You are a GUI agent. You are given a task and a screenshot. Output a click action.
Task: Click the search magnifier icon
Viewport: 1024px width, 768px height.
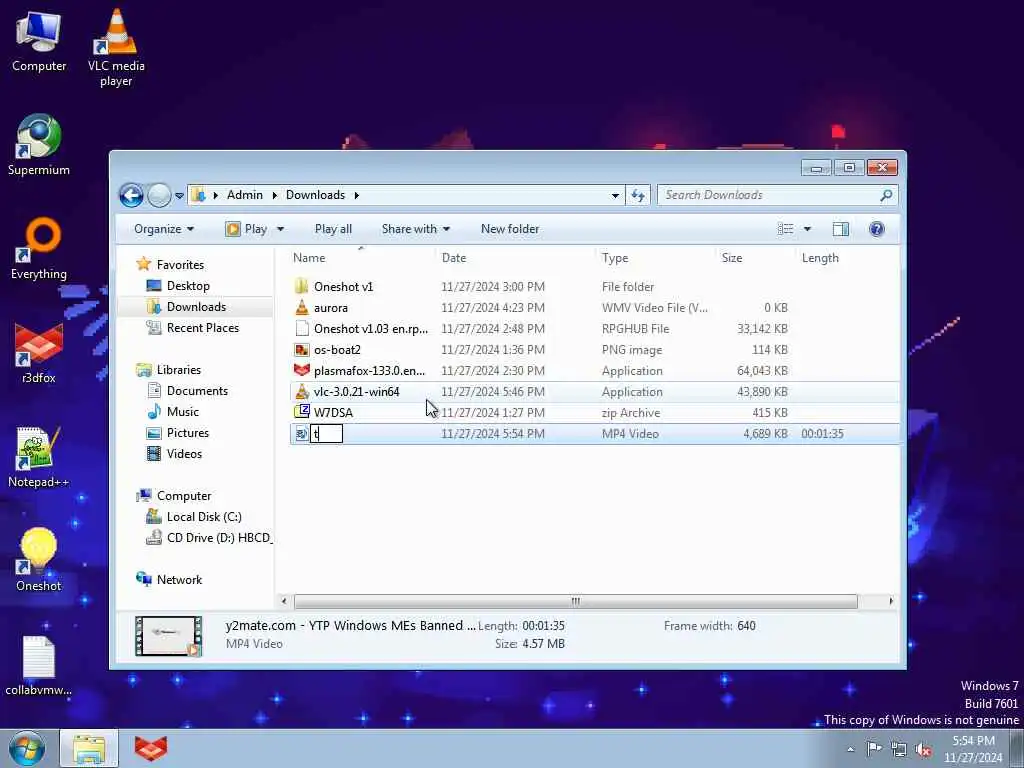(886, 195)
